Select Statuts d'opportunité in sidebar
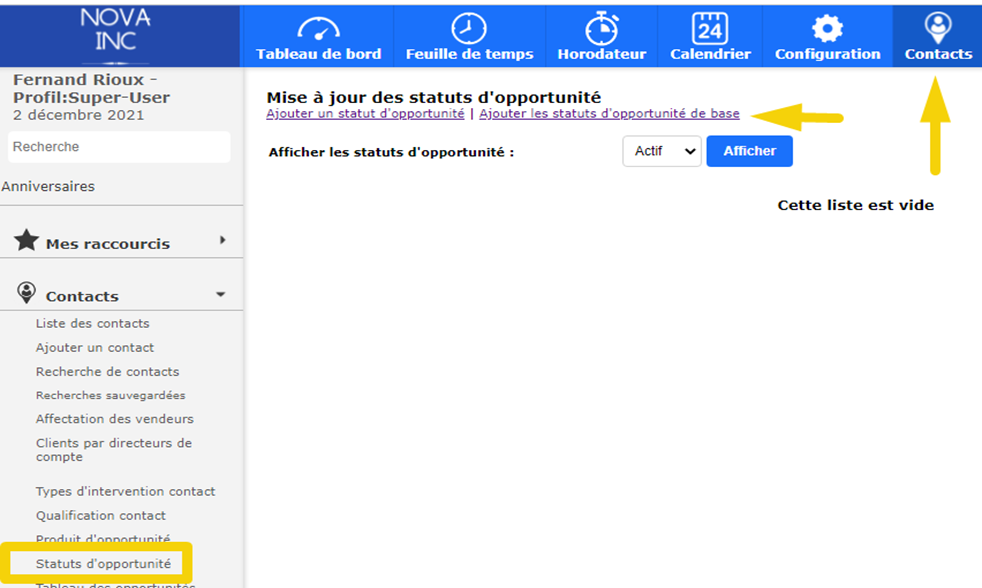Image resolution: width=982 pixels, height=588 pixels. [103, 563]
